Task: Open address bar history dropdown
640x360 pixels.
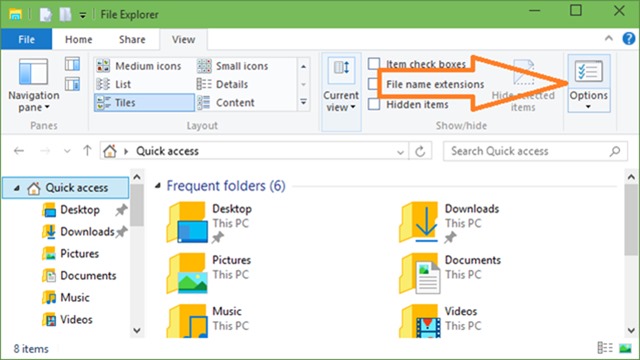Action: click(400, 152)
